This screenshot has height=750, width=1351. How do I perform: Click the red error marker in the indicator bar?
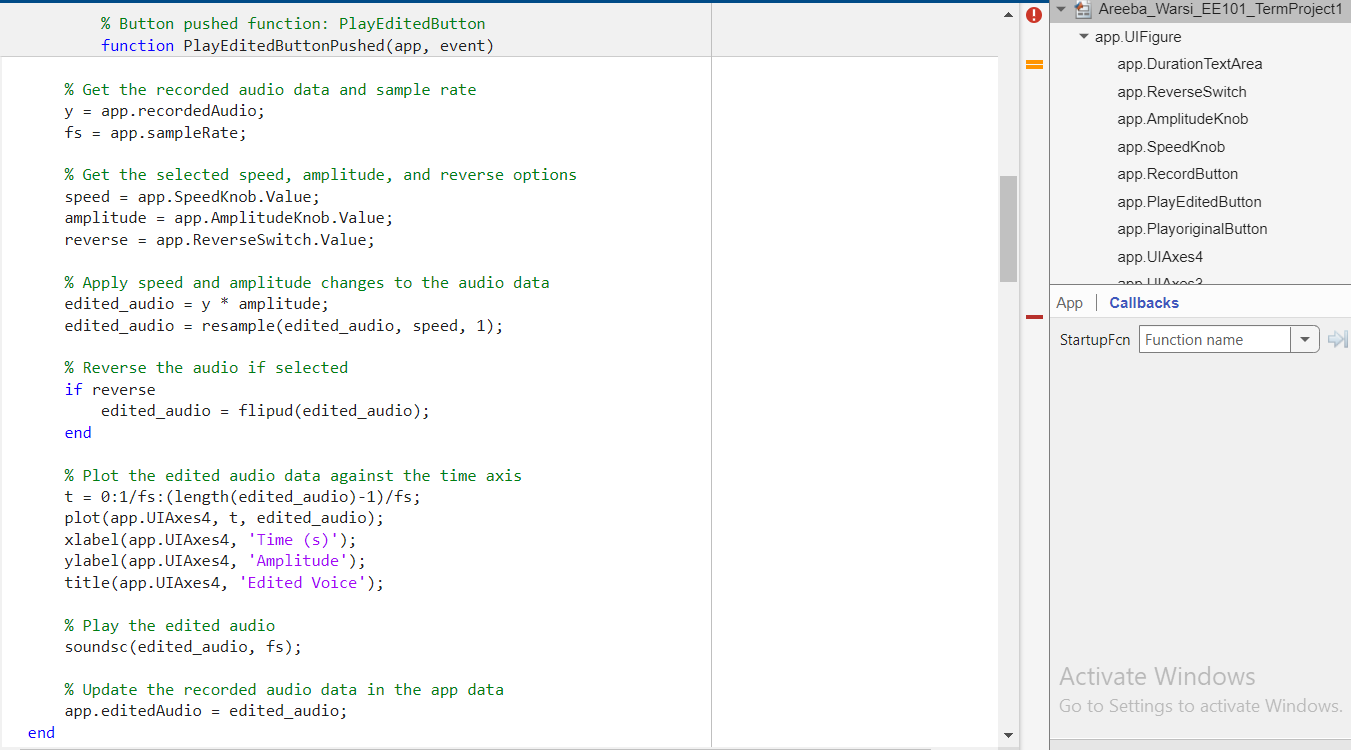1034,316
